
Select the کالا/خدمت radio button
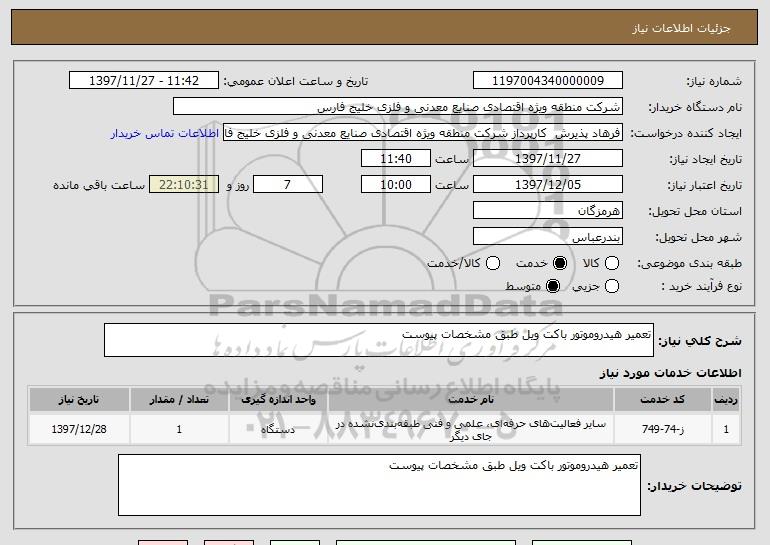(x=493, y=263)
